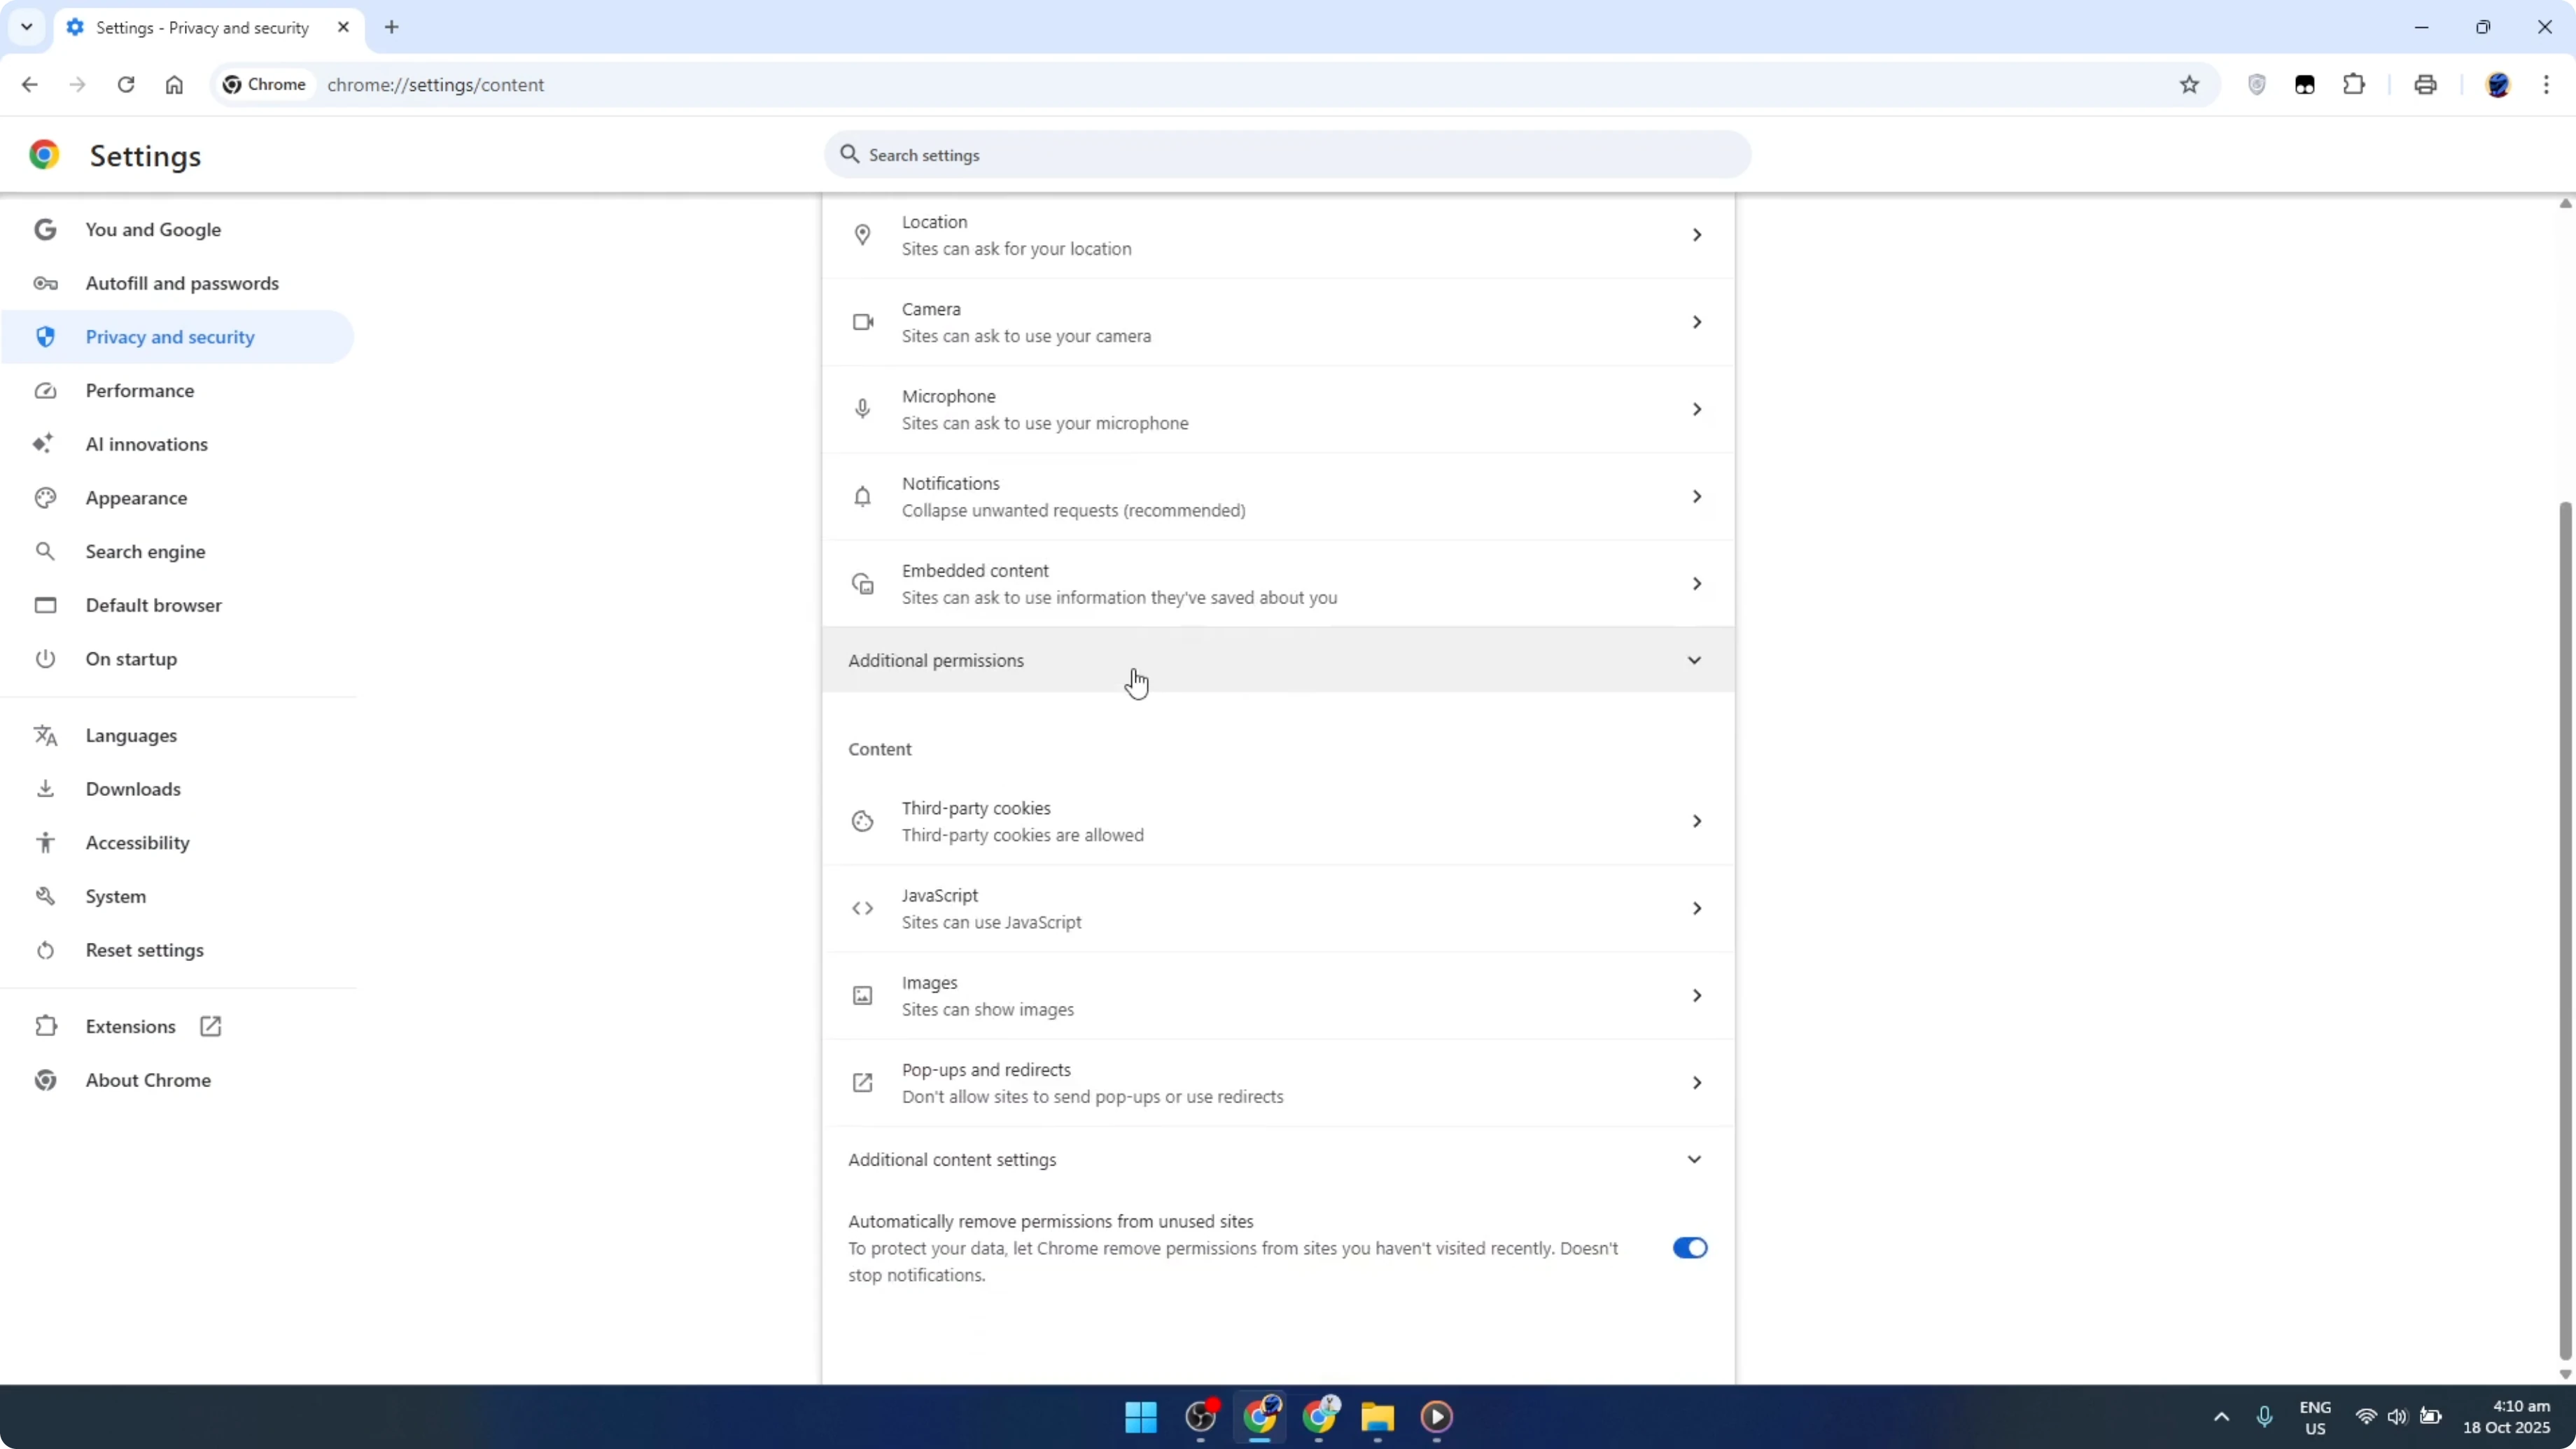The width and height of the screenshot is (2576, 1449).
Task: Open the Extensions puzzle icon in toolbar
Action: point(2354,84)
